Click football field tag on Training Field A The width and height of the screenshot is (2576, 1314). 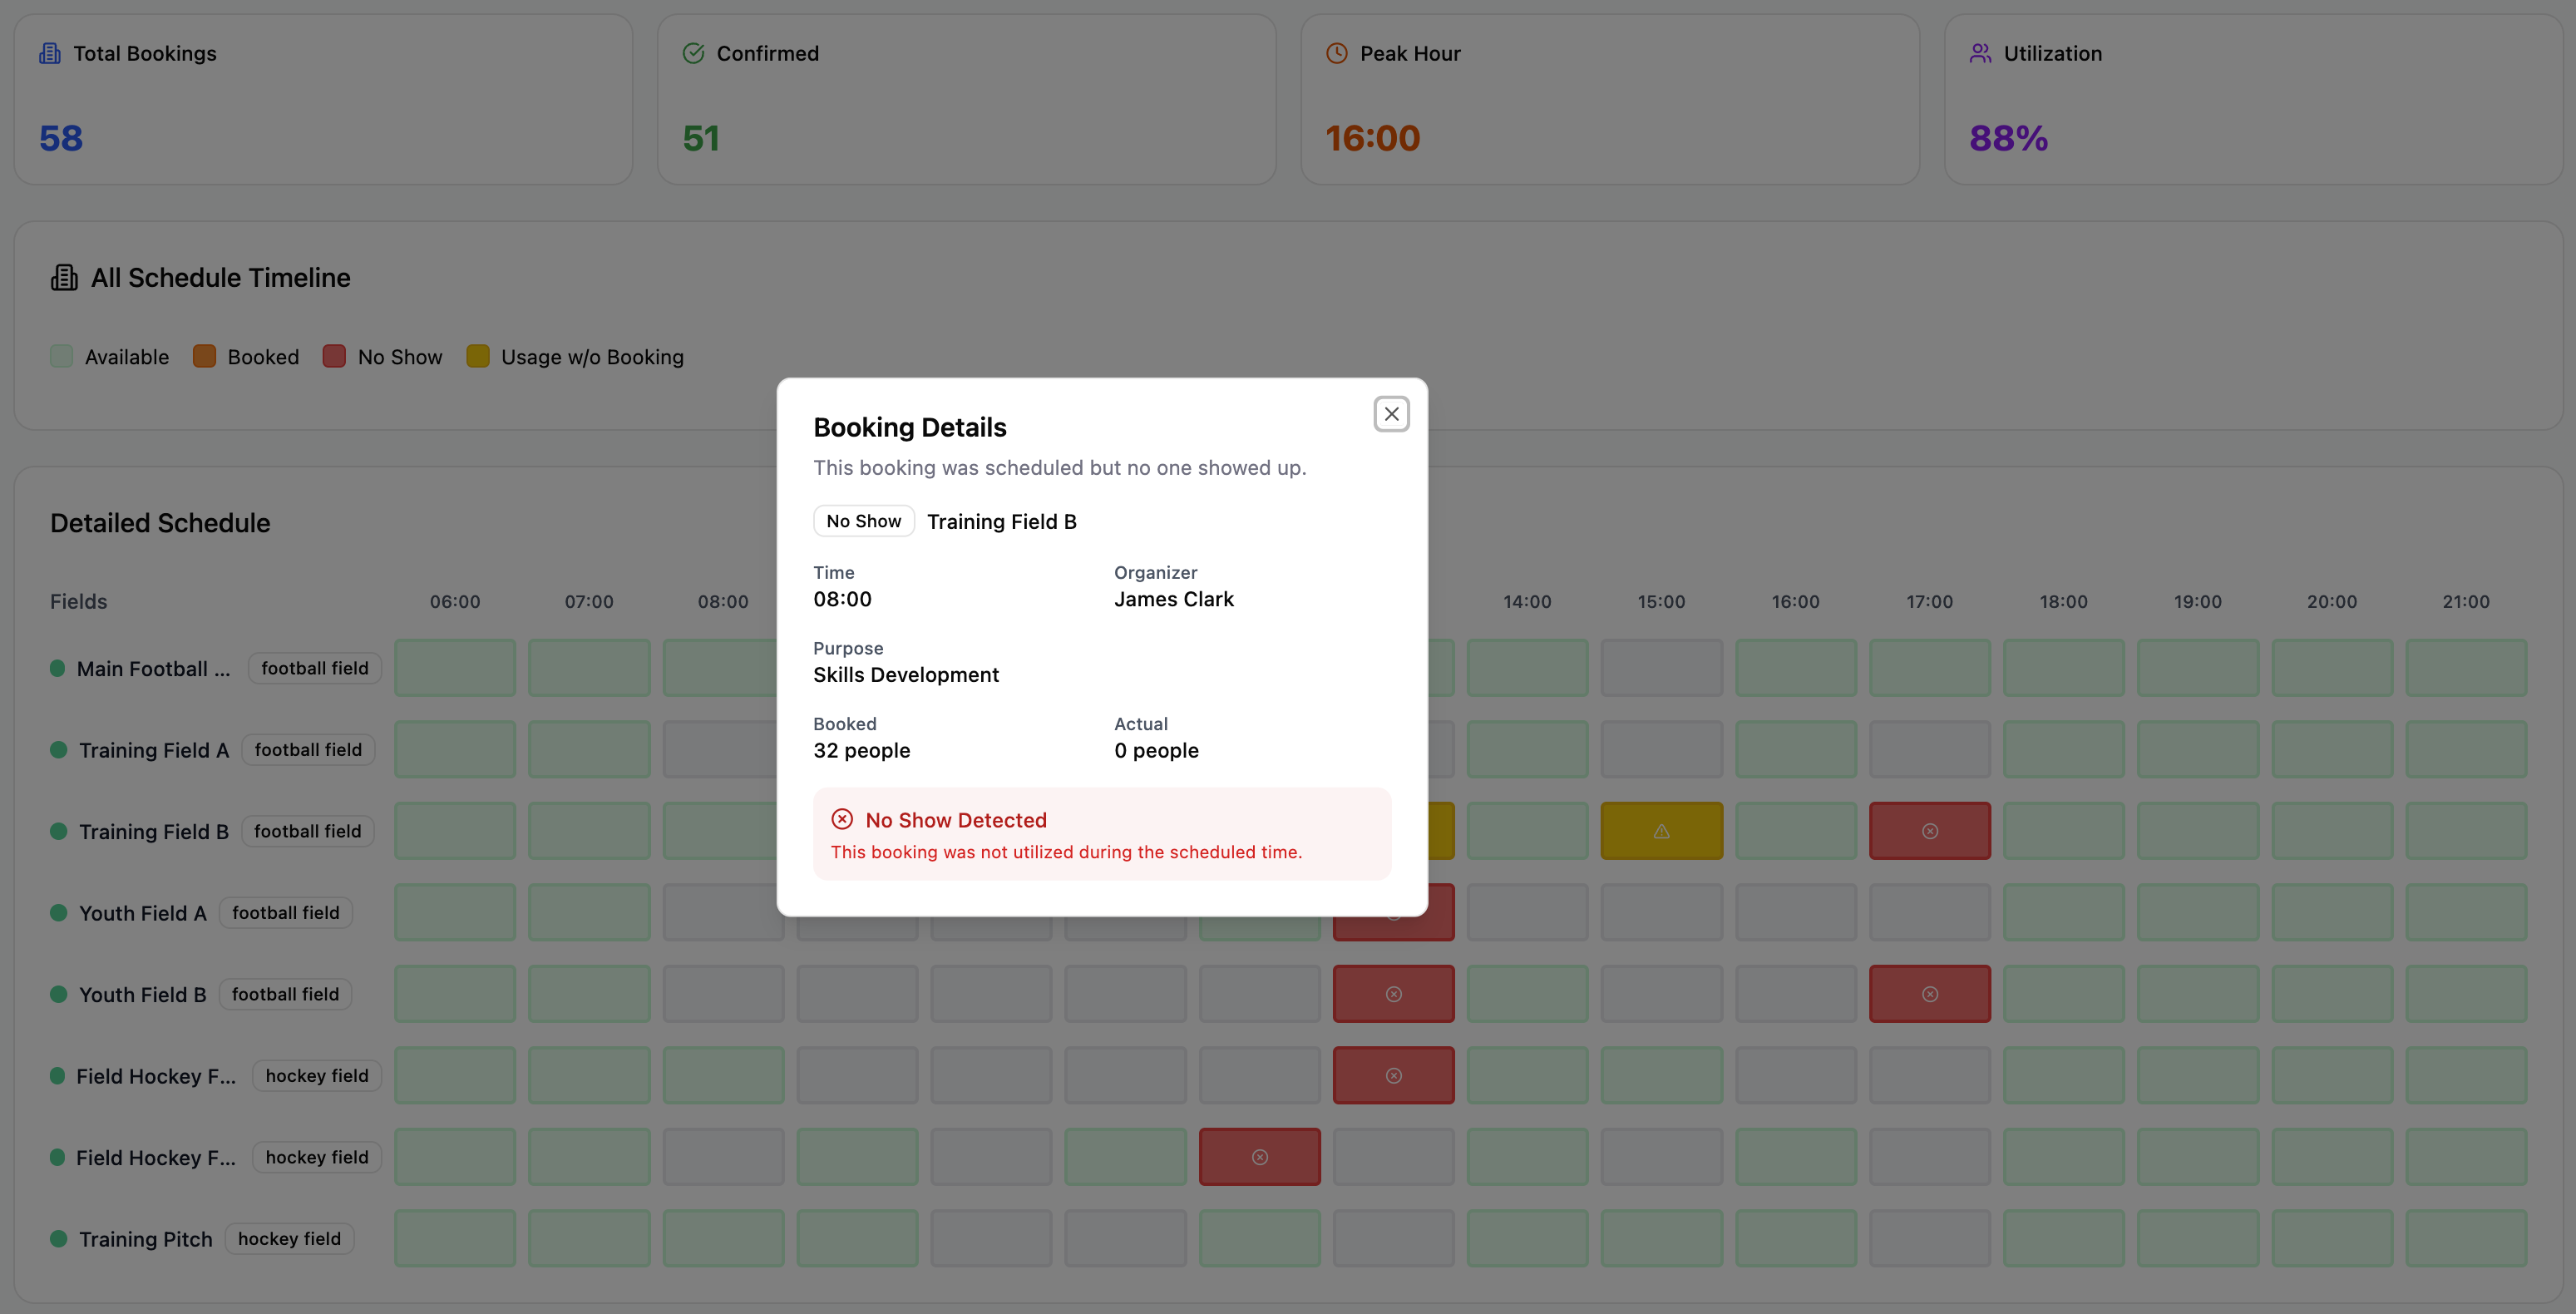(x=308, y=750)
